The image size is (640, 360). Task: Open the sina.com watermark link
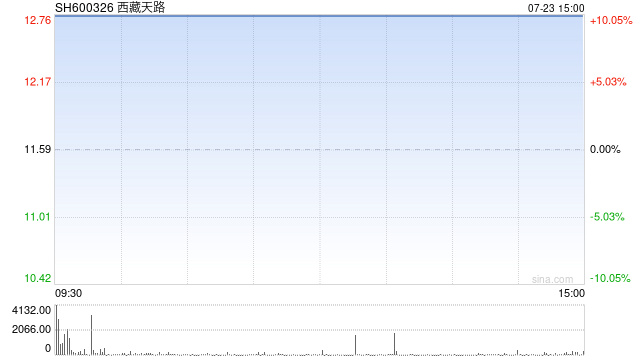pos(552,279)
